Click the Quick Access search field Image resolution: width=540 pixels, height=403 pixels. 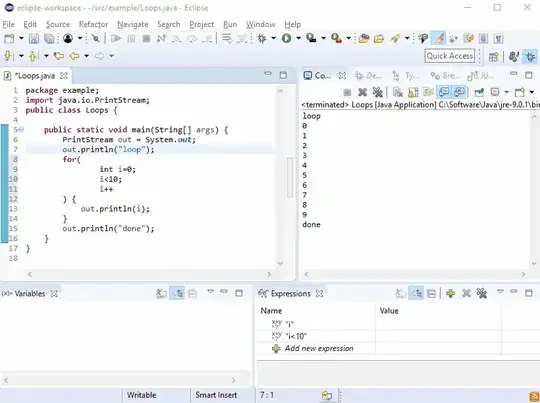pos(450,56)
